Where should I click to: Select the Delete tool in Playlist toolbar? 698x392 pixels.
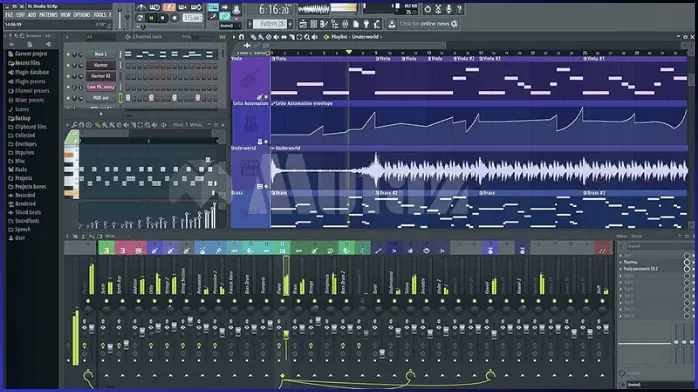268,37
